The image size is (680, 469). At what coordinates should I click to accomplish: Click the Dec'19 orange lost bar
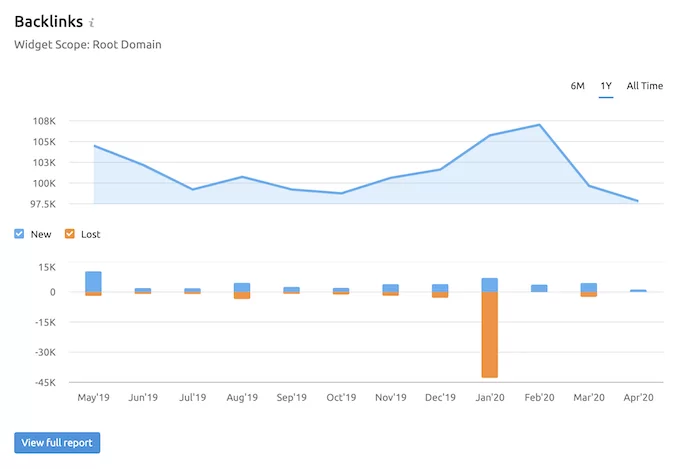coord(440,295)
